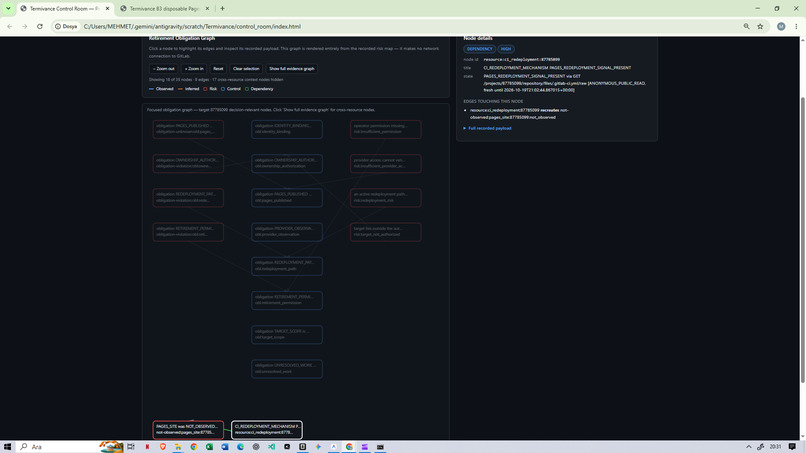Screen dimensions: 806x453
Task: Click the taskbar Ara search box
Action: tap(69, 447)
